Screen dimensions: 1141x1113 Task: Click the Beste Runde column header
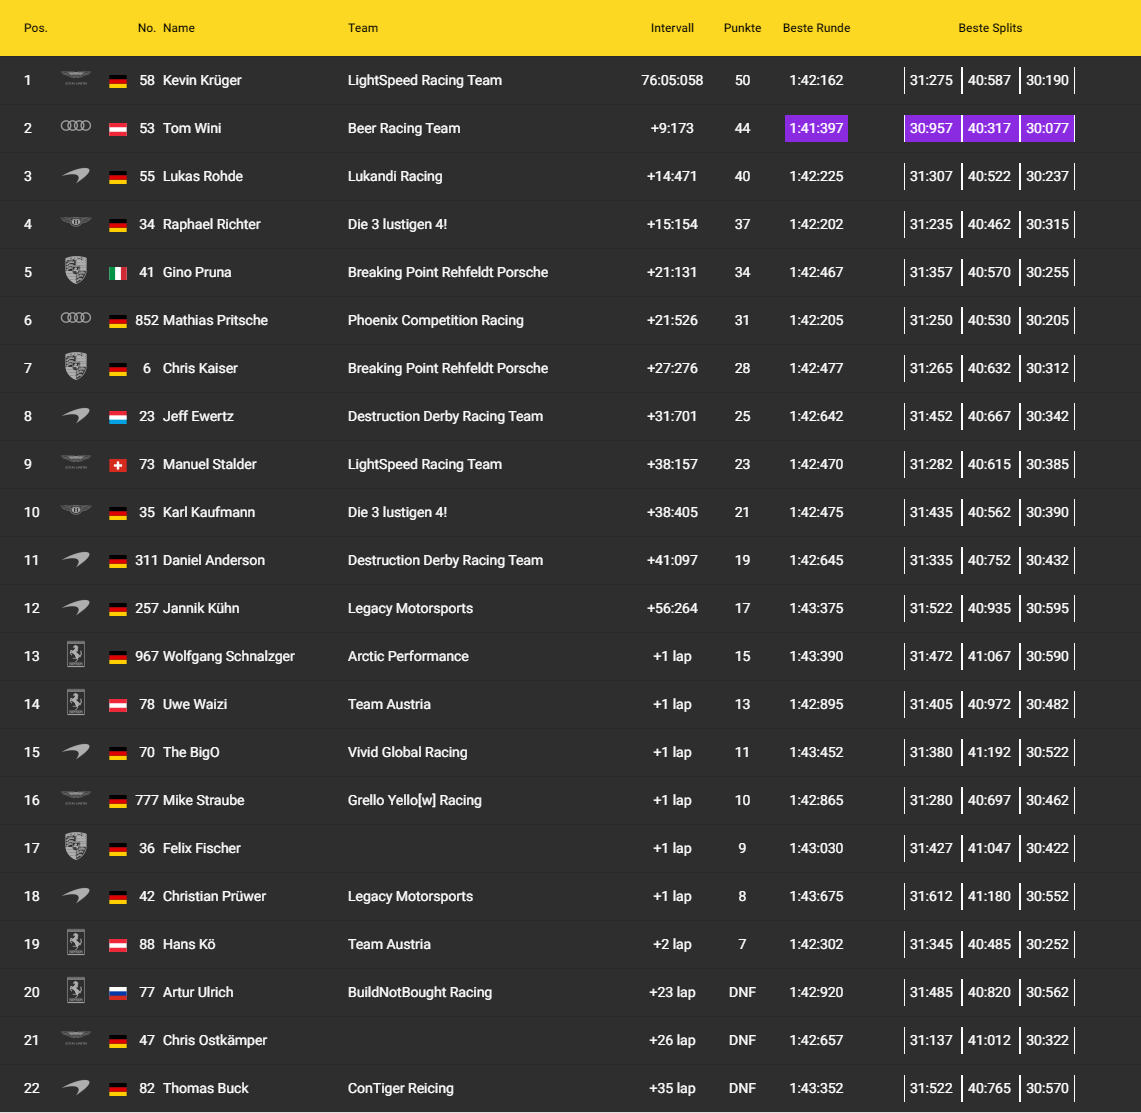(x=816, y=28)
